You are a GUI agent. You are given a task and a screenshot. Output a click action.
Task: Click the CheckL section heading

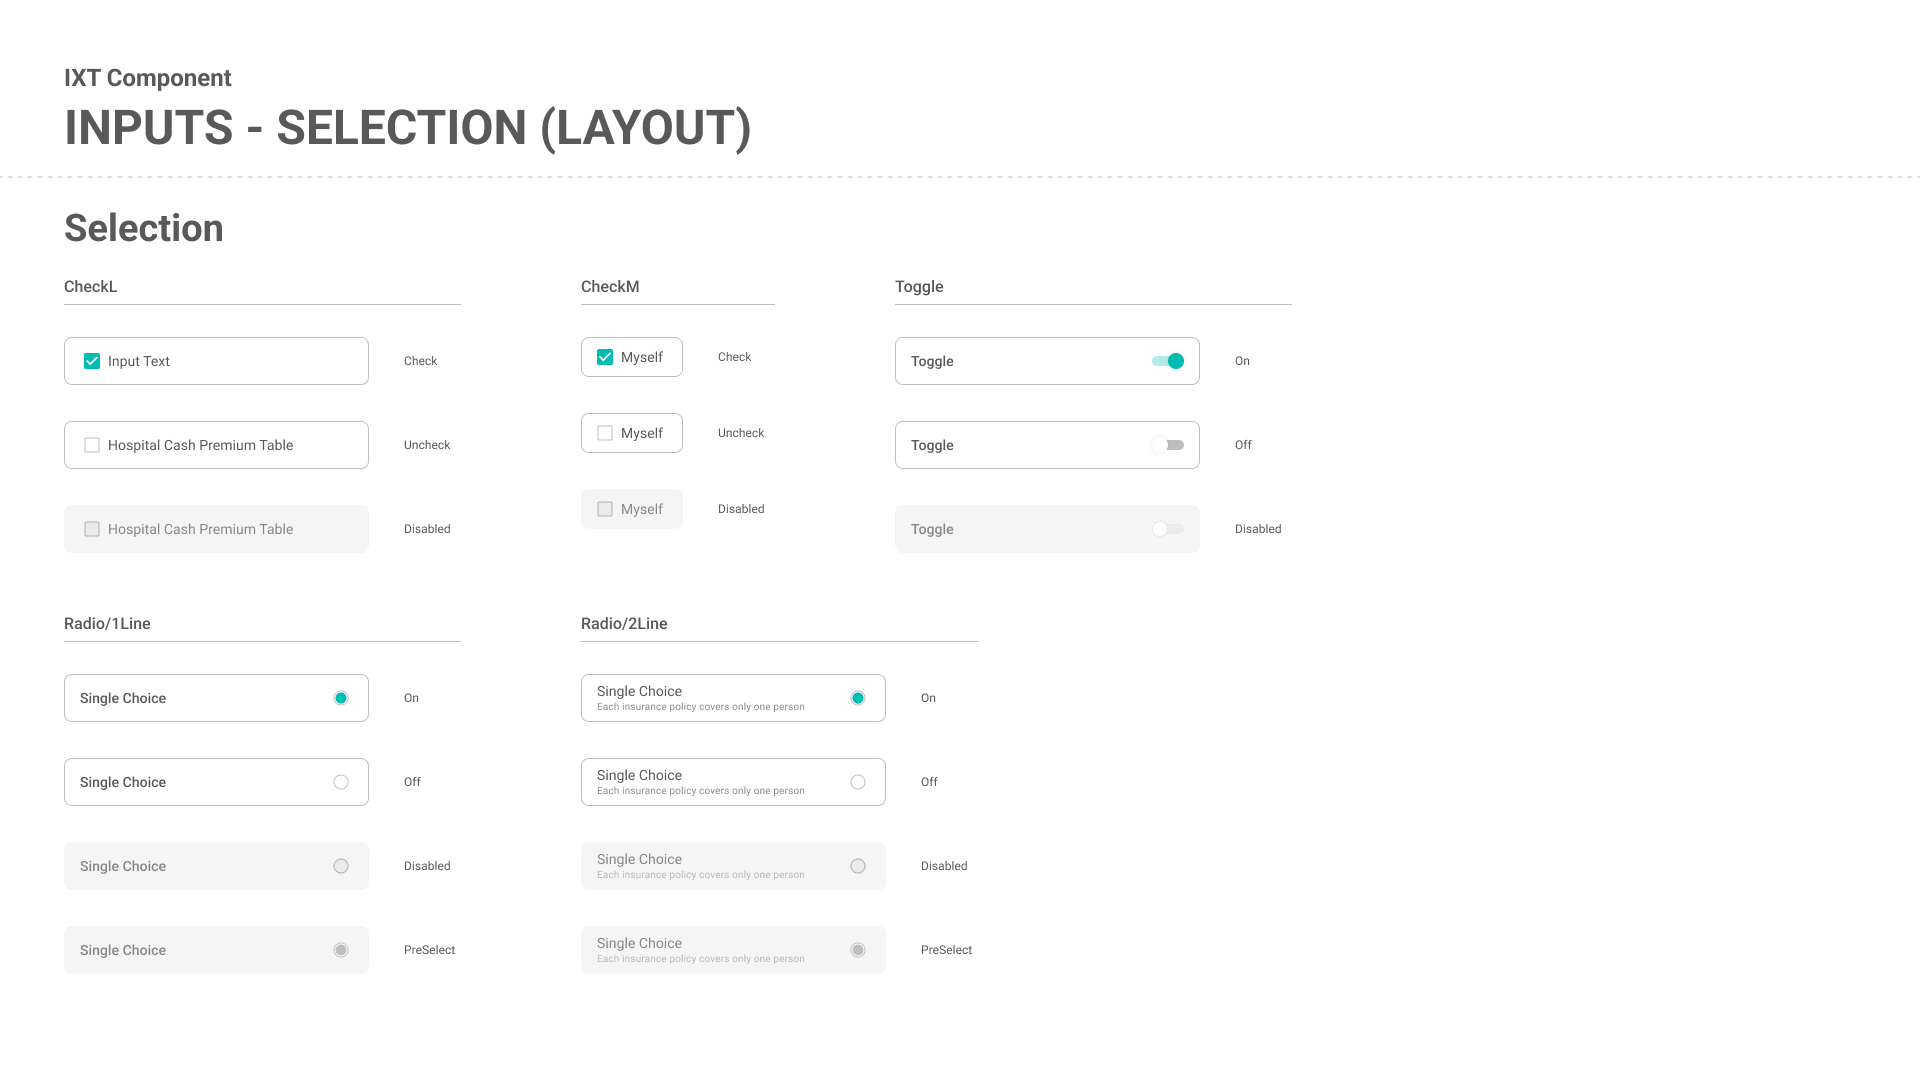tap(91, 287)
